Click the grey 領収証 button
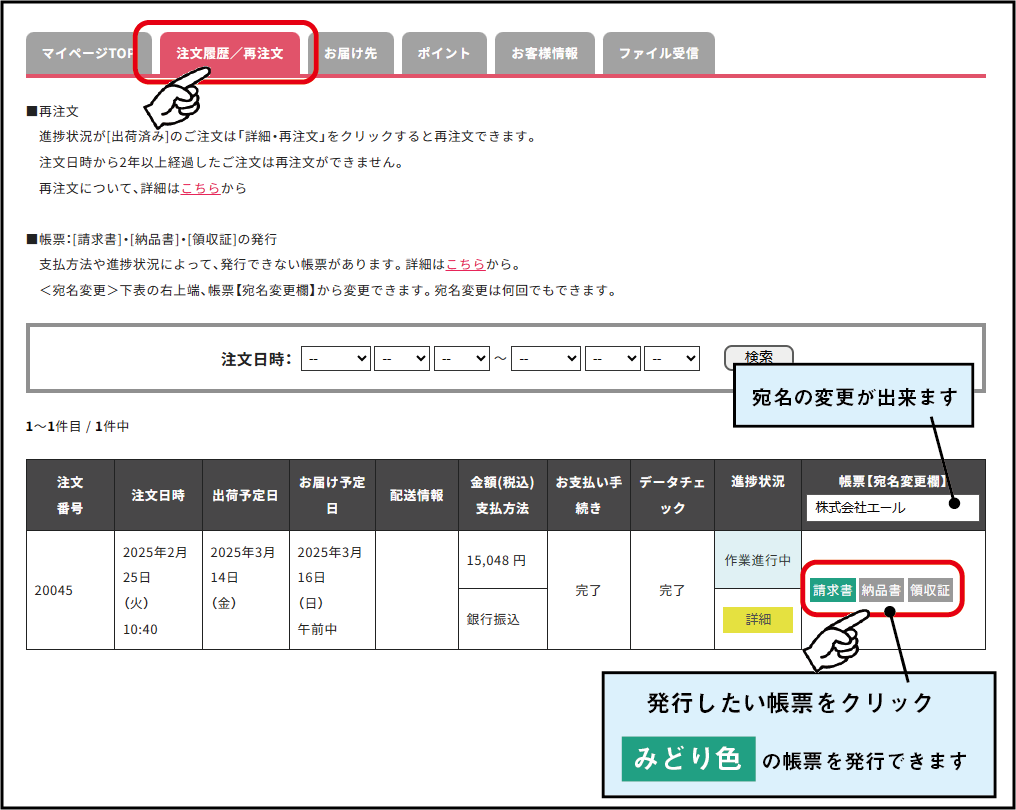 (930, 590)
